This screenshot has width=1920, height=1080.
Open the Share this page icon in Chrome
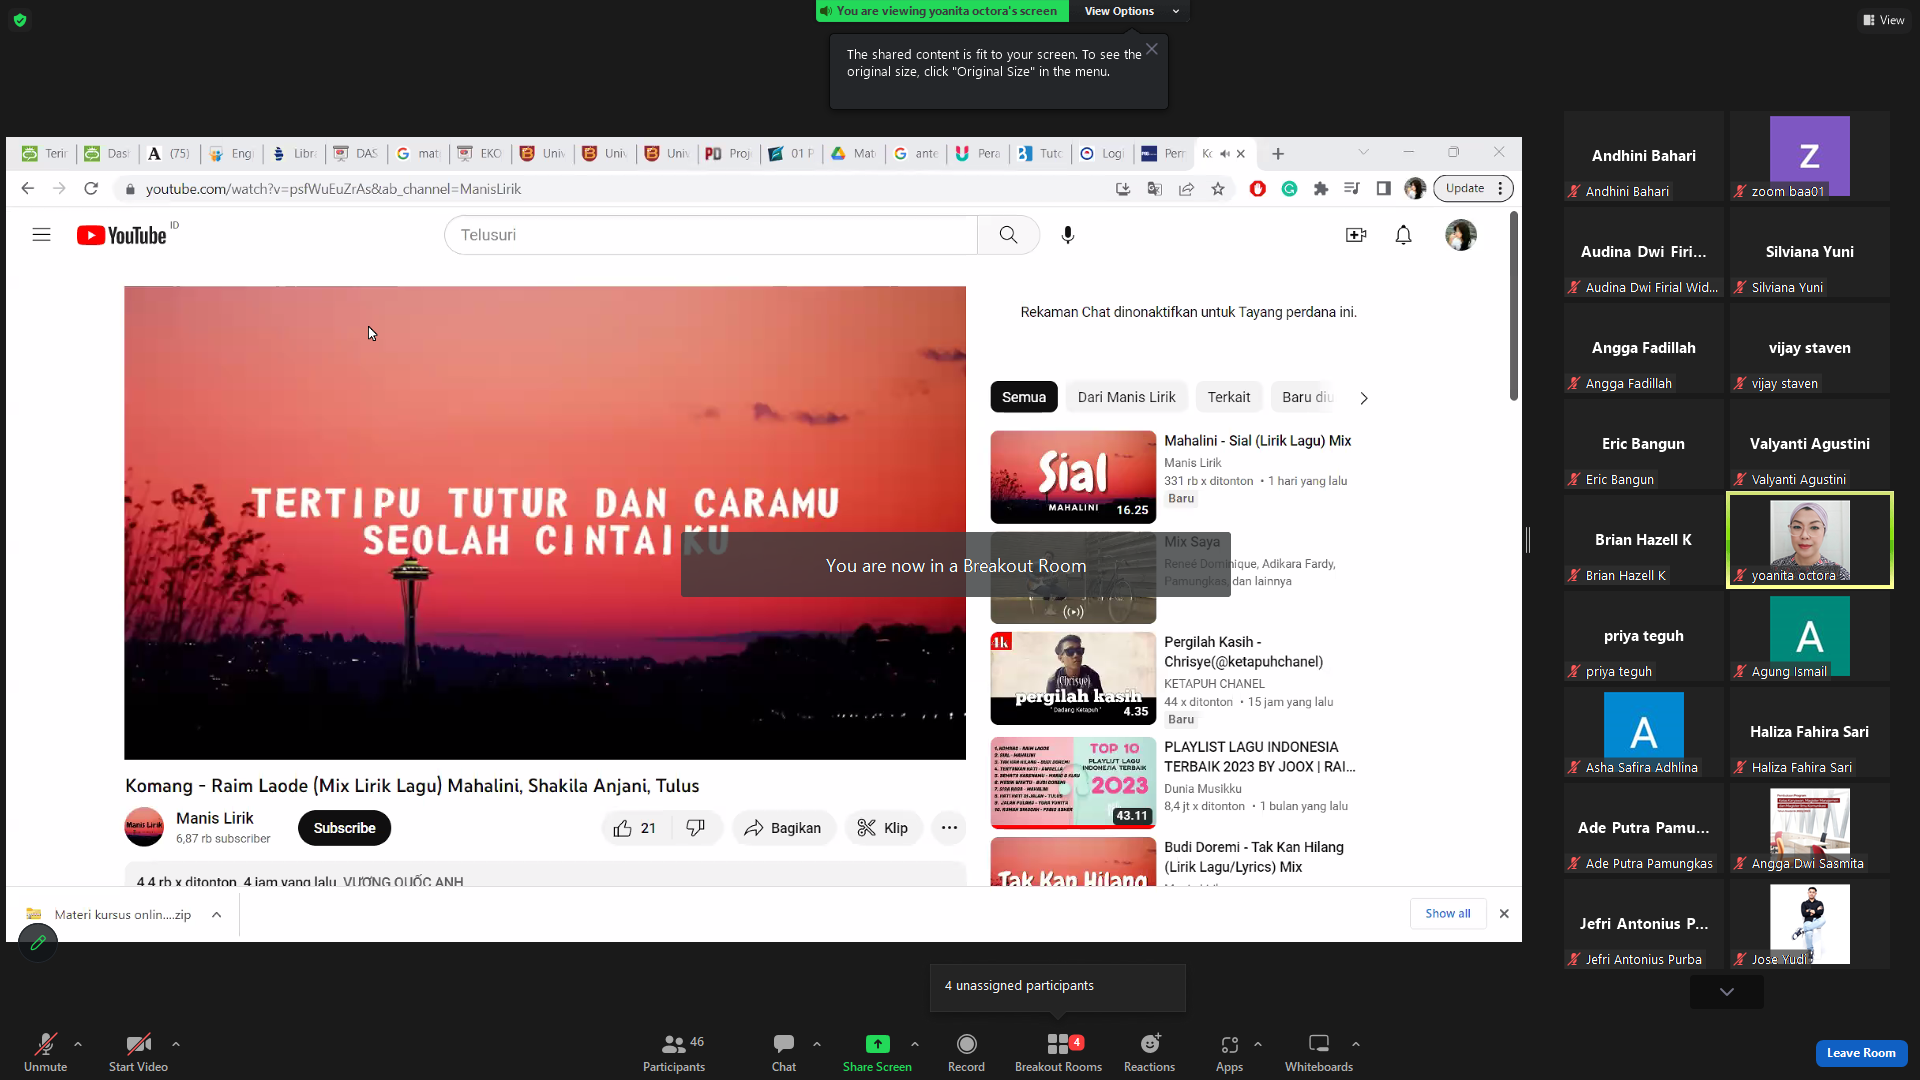[x=1186, y=189]
